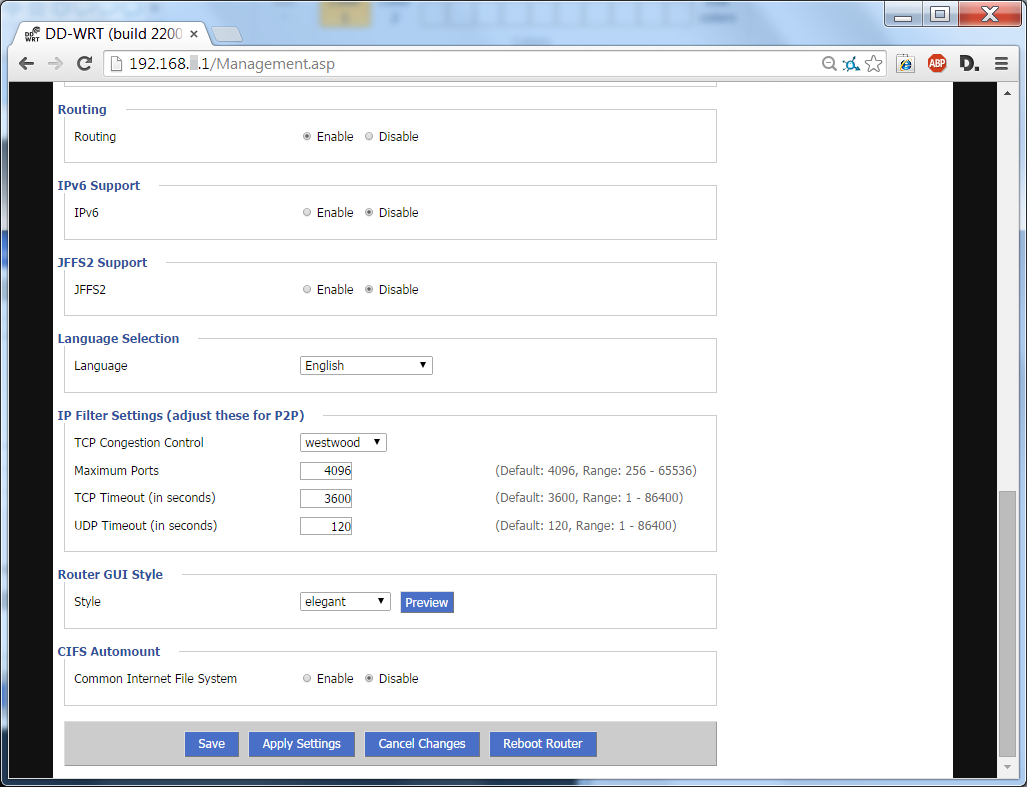
Task: Click the TCP Timeout default range hint
Action: (x=589, y=498)
